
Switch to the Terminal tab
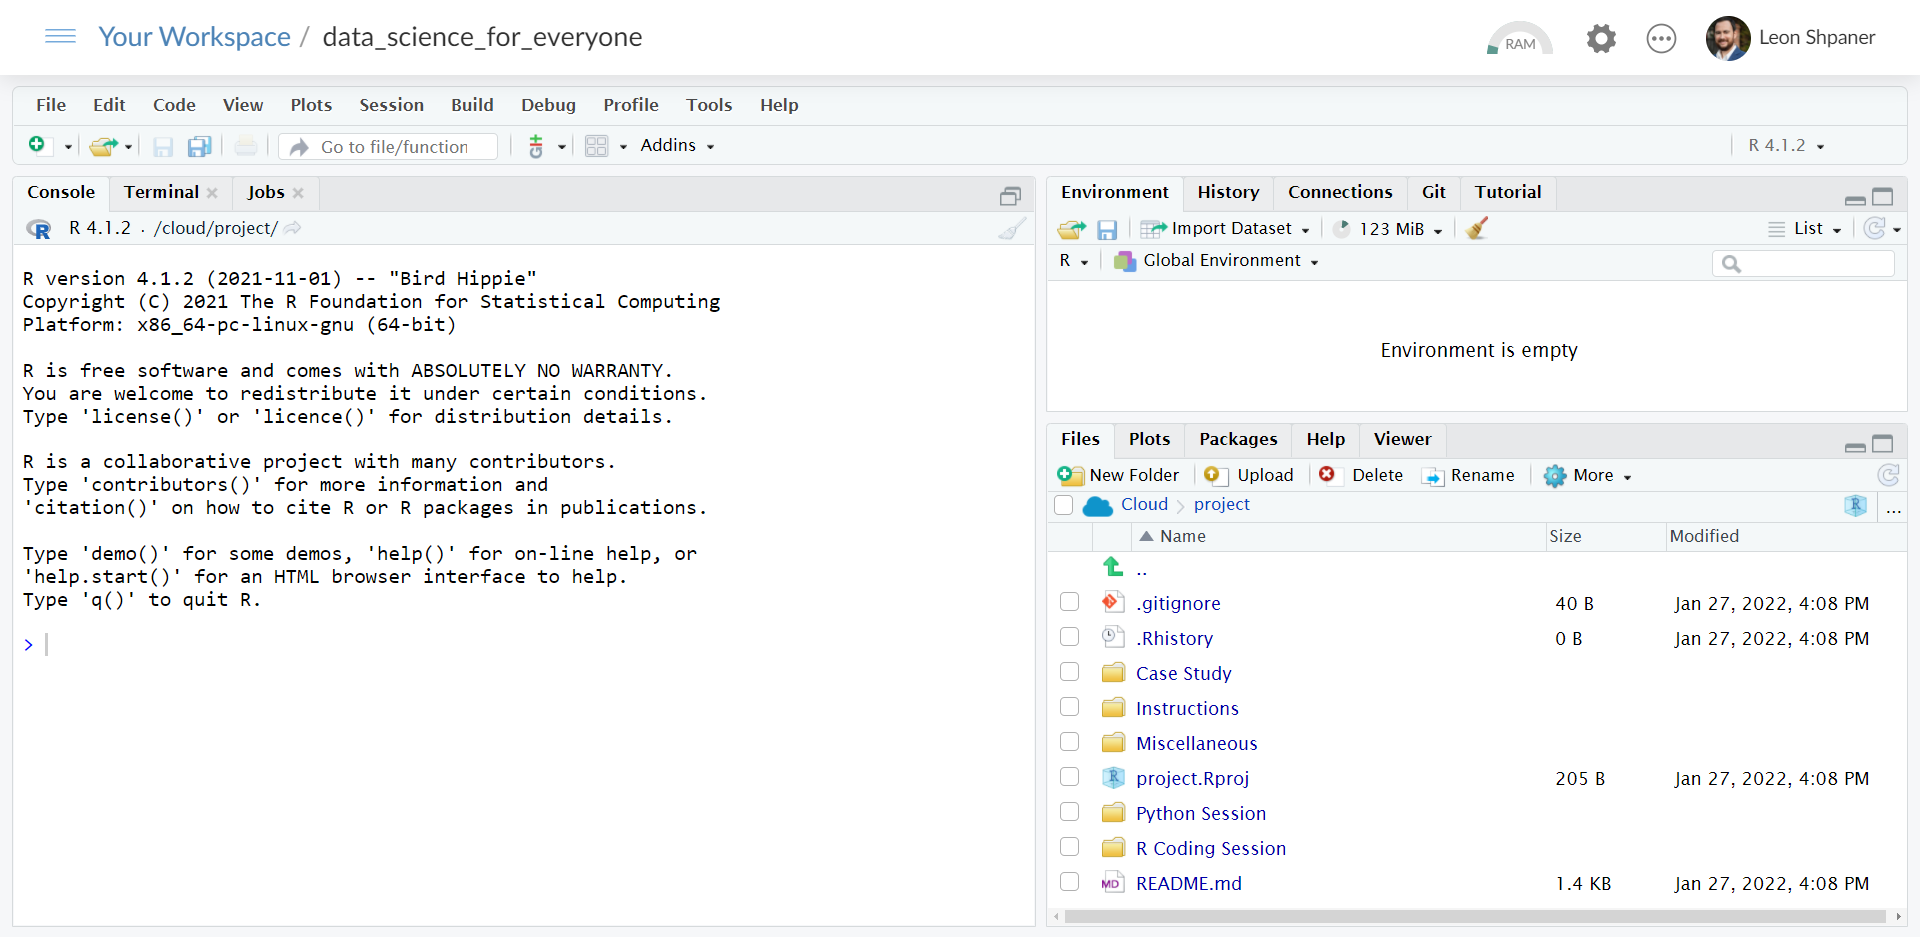161,192
